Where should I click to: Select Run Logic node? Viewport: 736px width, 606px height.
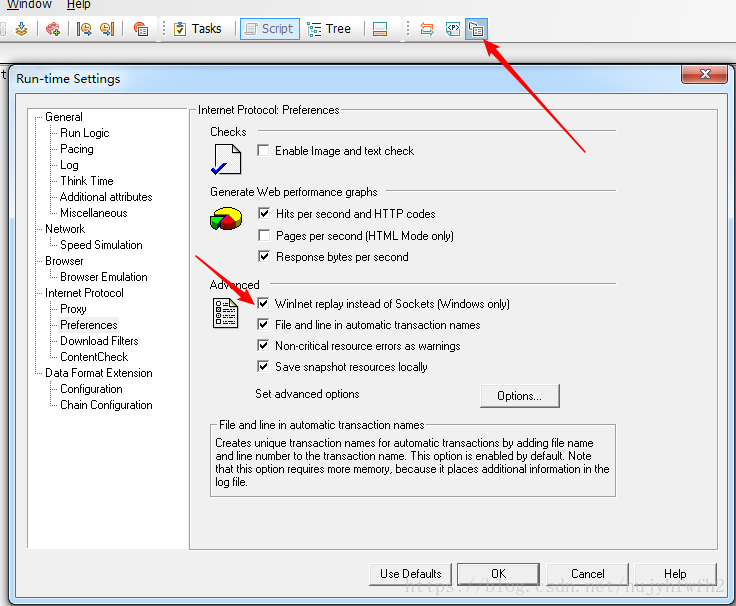coord(84,133)
